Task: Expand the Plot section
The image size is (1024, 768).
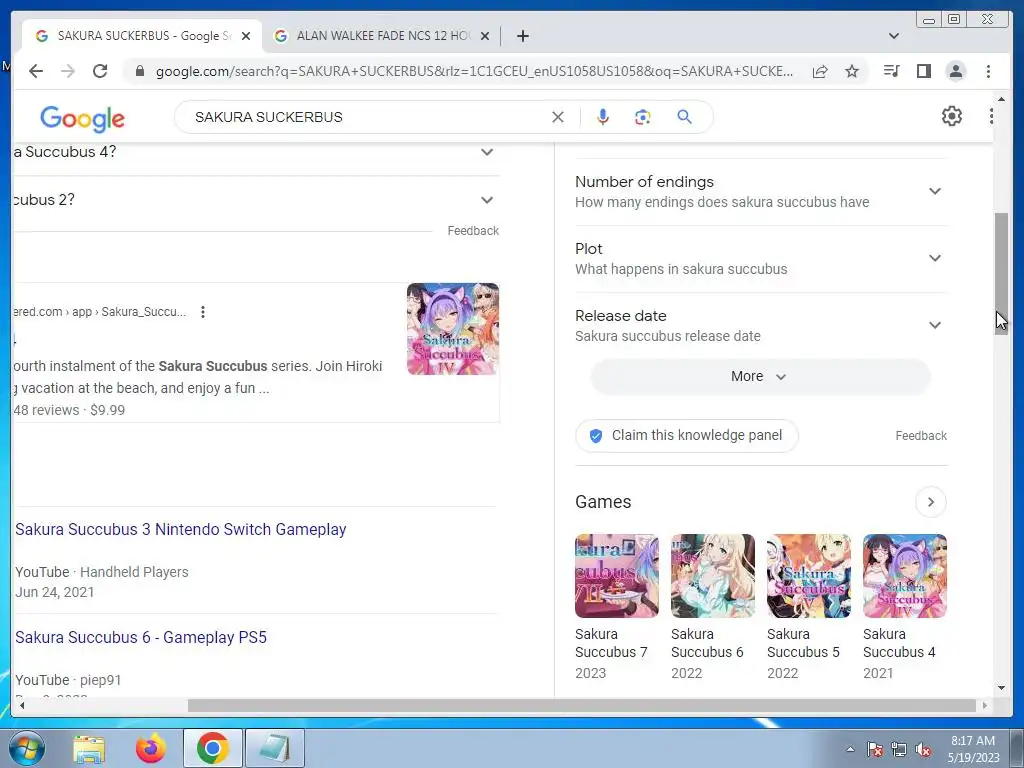Action: [x=761, y=259]
